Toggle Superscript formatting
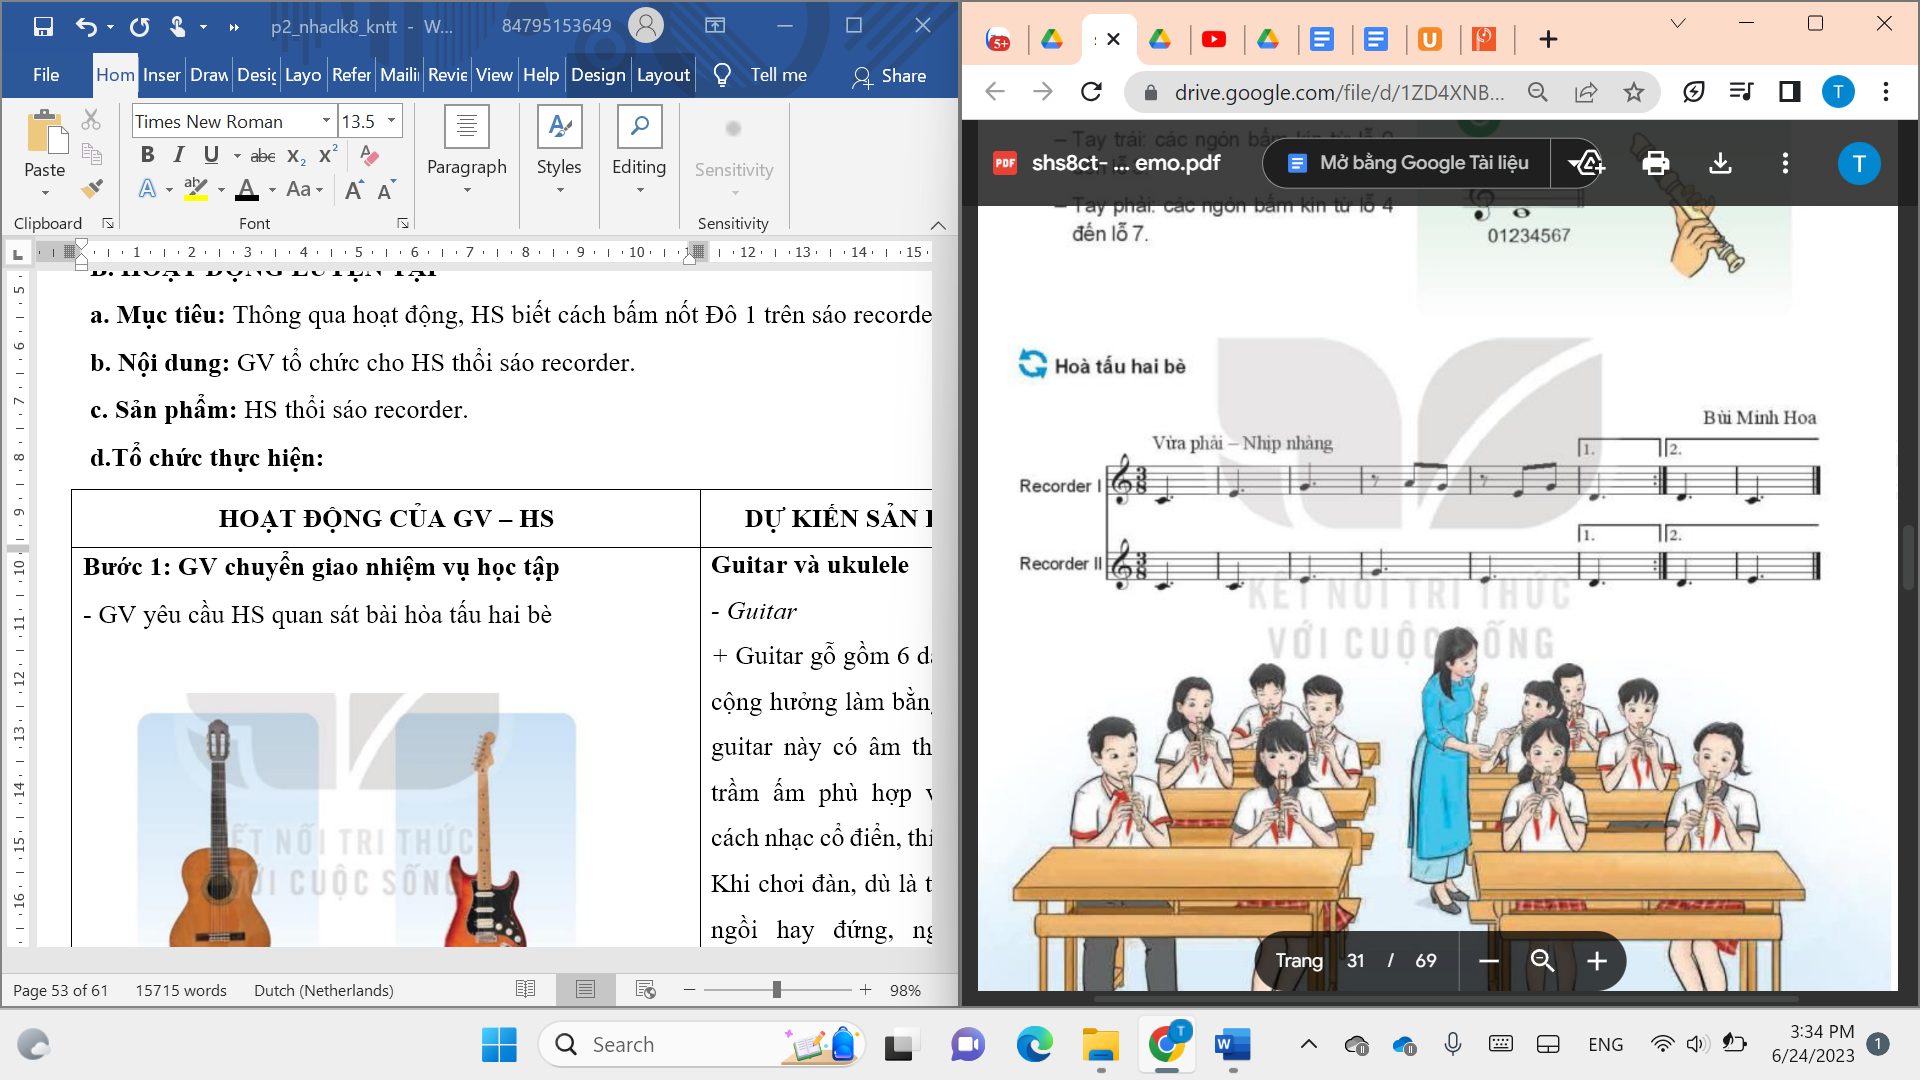Image resolution: width=1920 pixels, height=1080 pixels. pyautogui.click(x=328, y=155)
